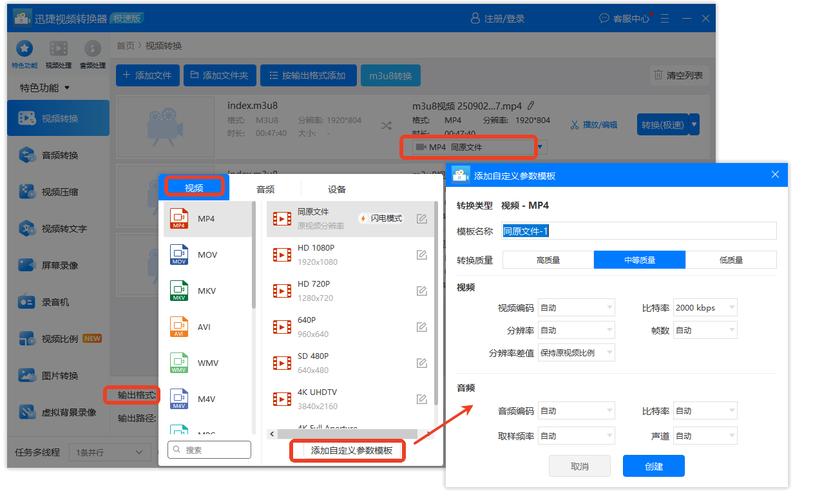
Task: Open the 声道 dropdown in audio section
Action: 704,436
